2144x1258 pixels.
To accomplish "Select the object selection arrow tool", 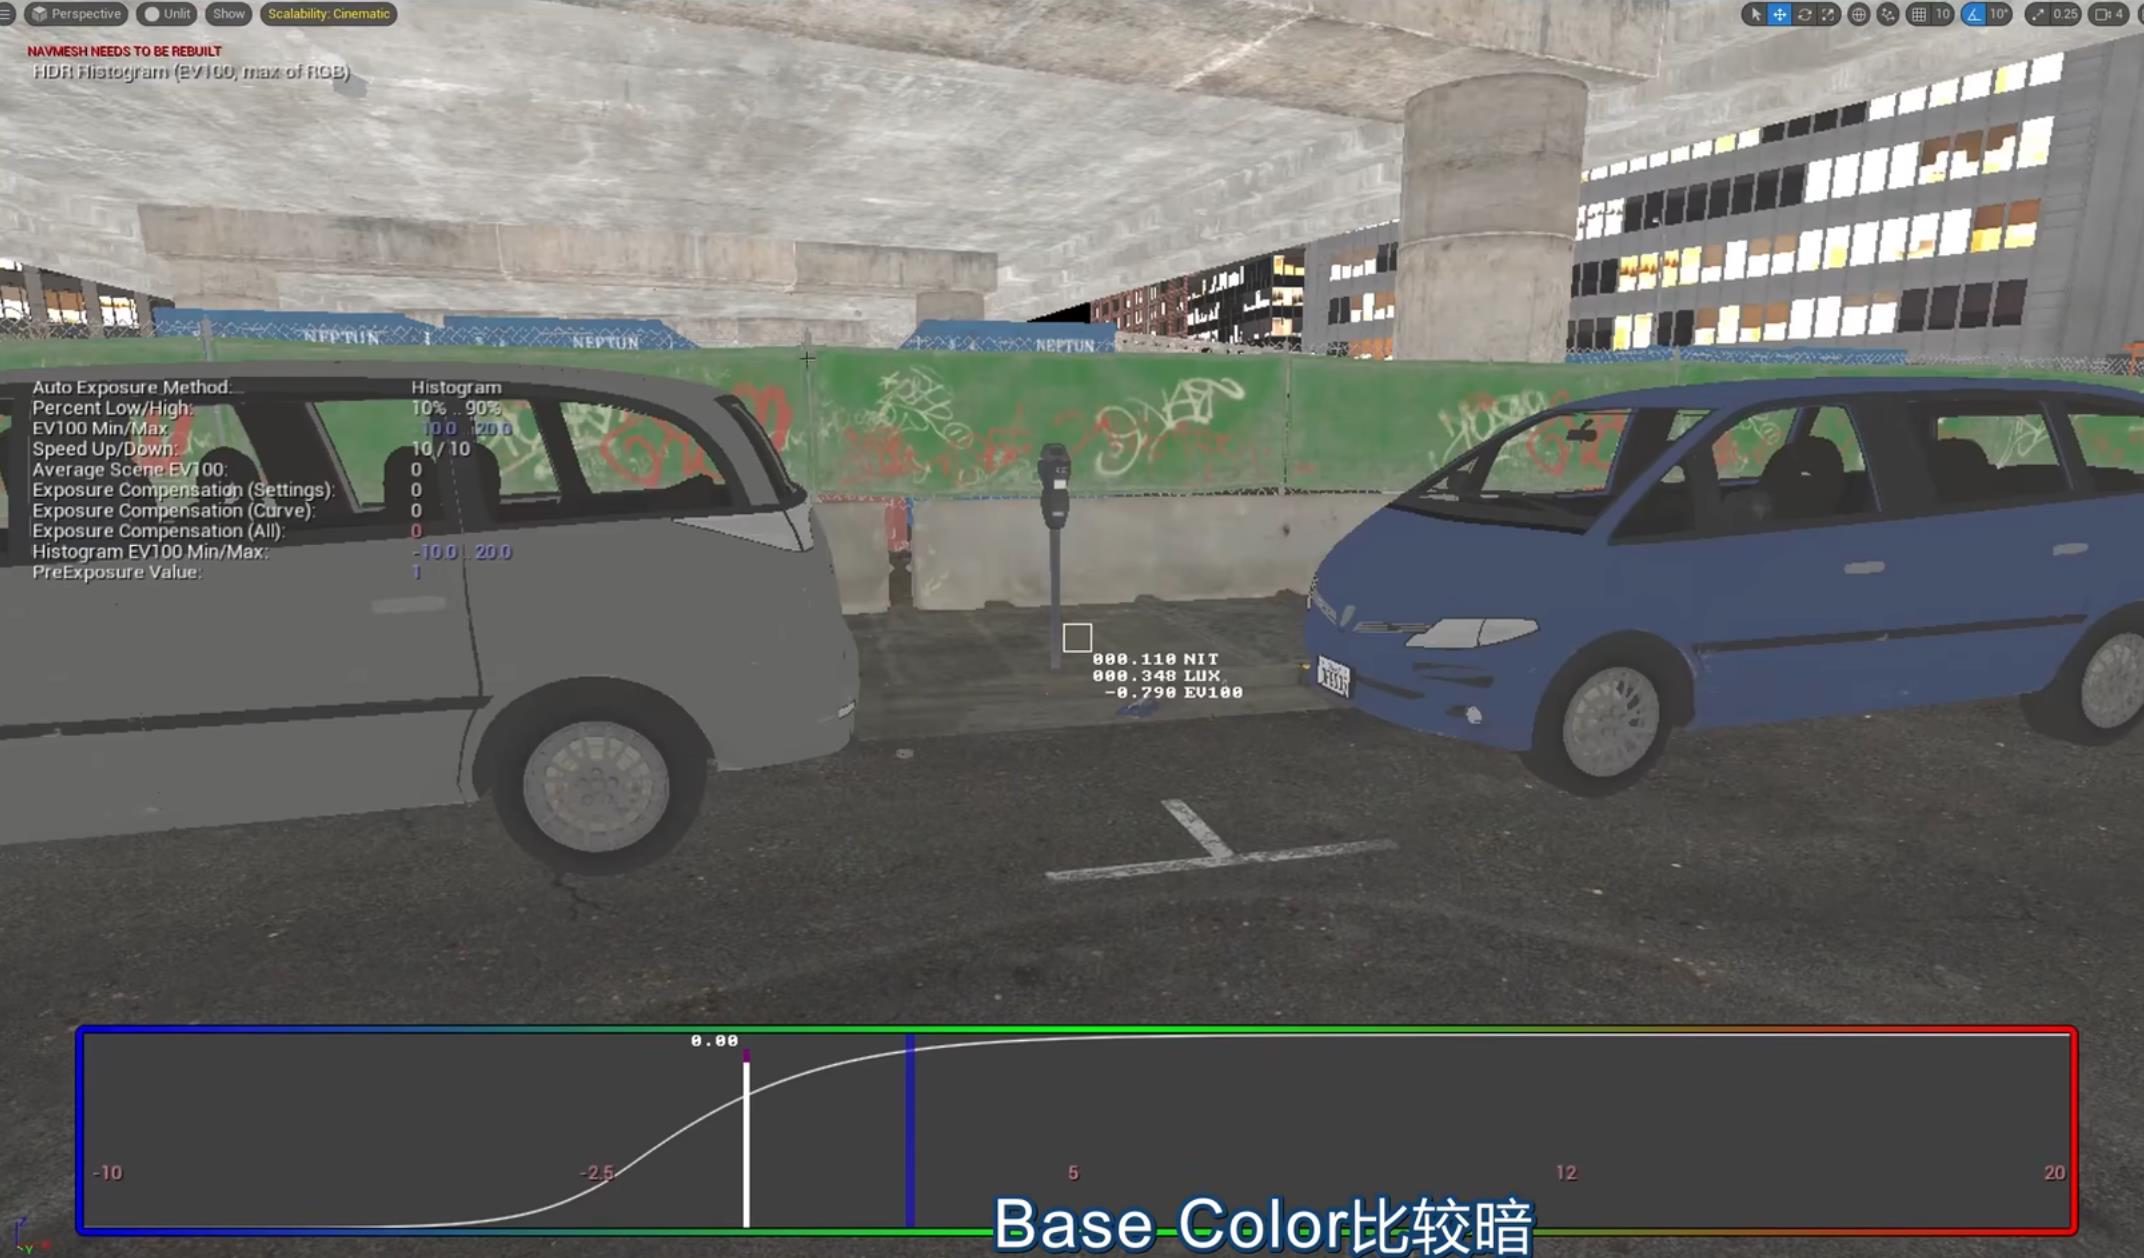I will (1755, 14).
